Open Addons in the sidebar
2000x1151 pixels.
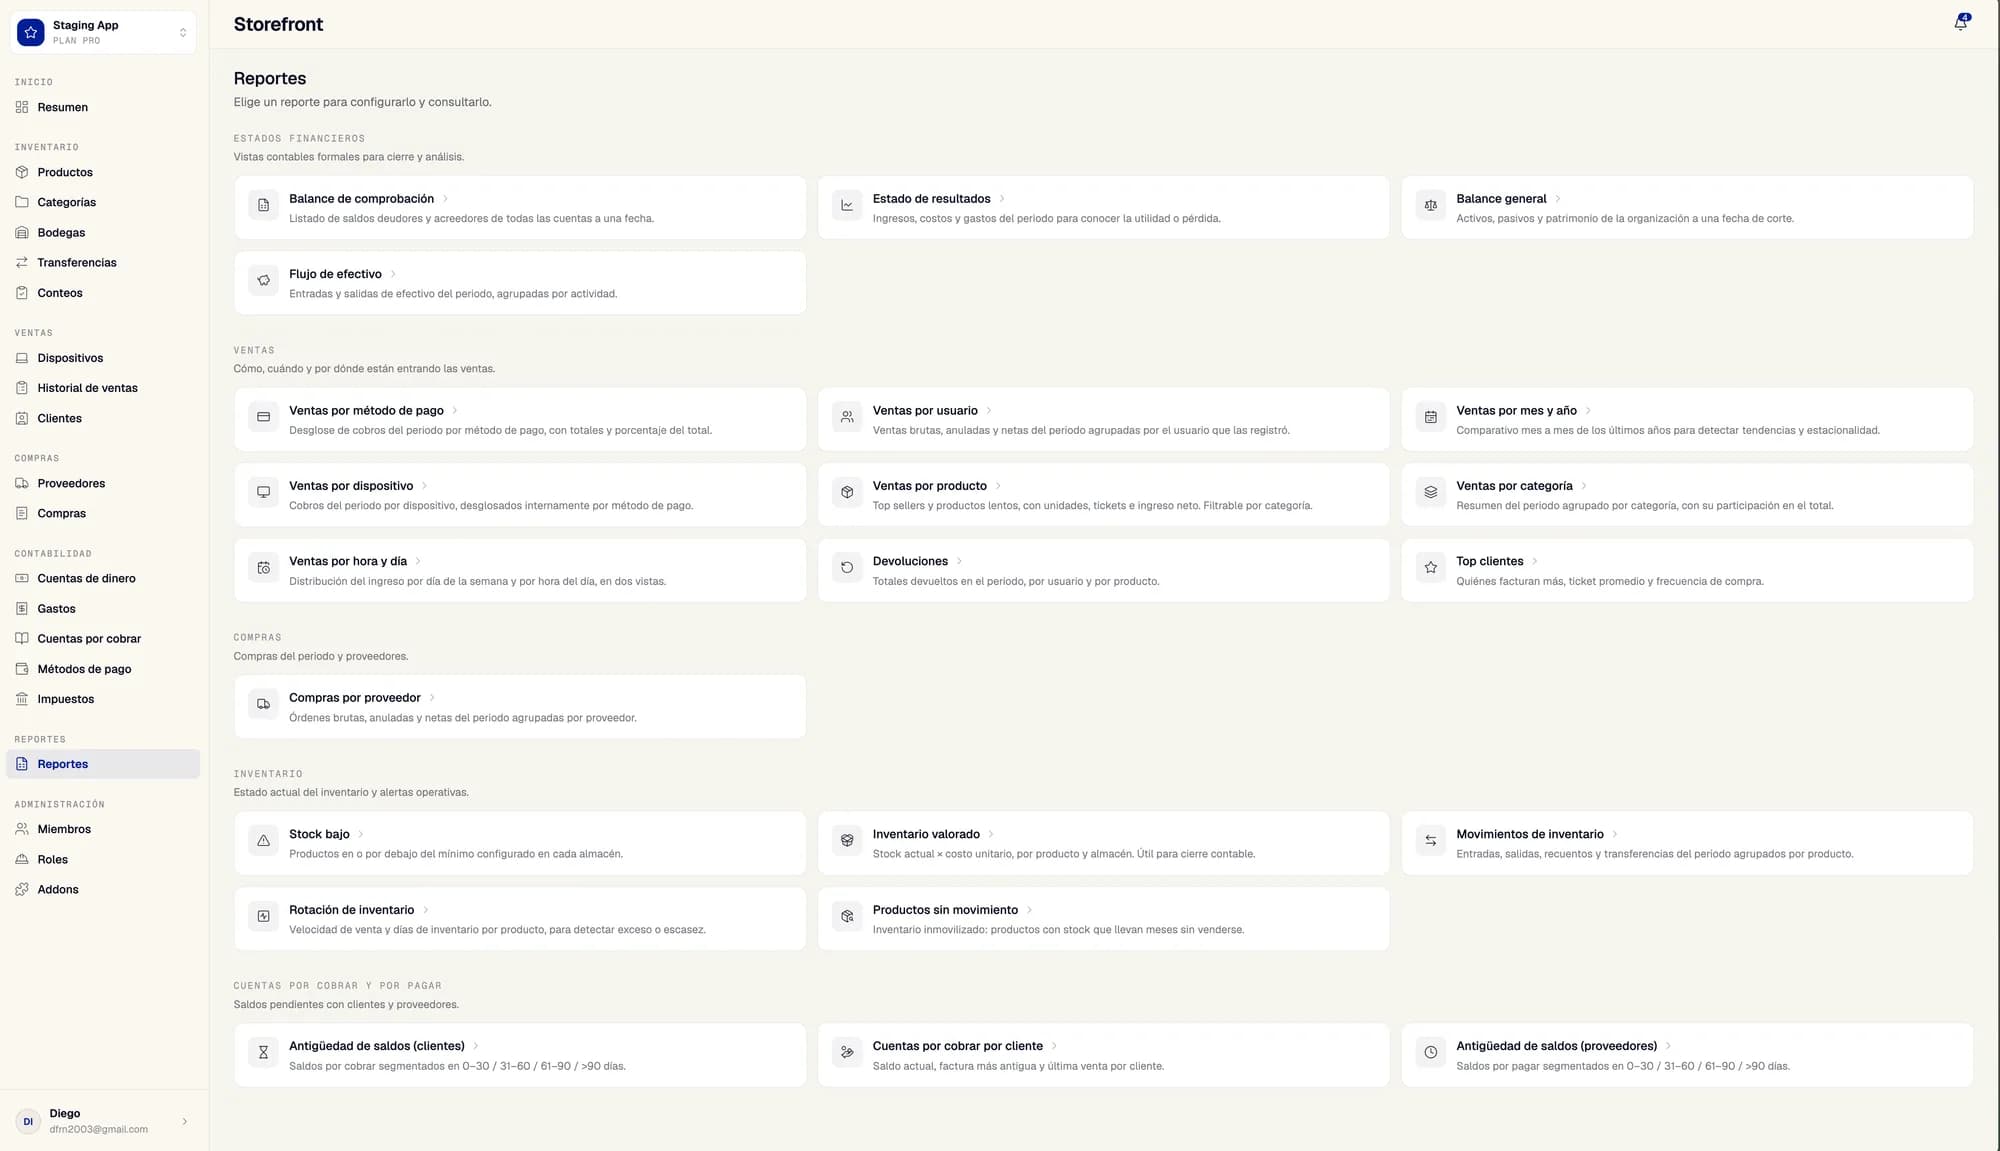point(103,889)
